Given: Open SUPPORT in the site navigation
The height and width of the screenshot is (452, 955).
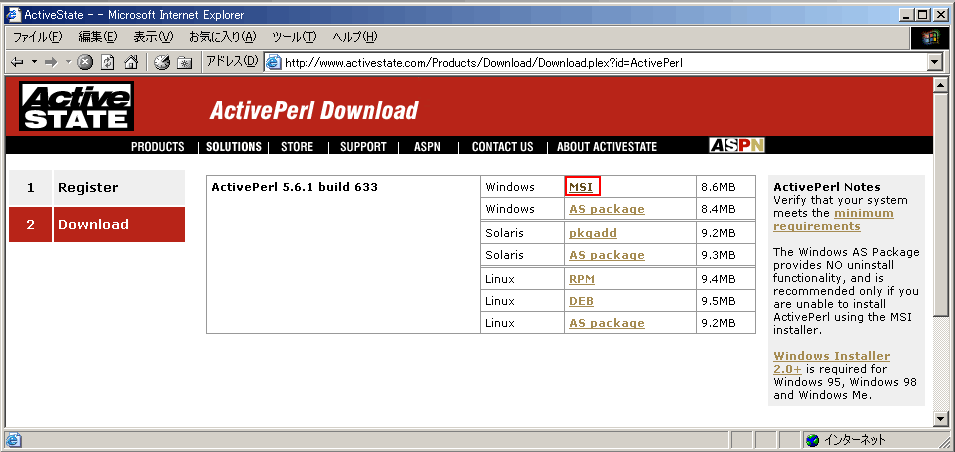Looking at the screenshot, I should (x=363, y=146).
